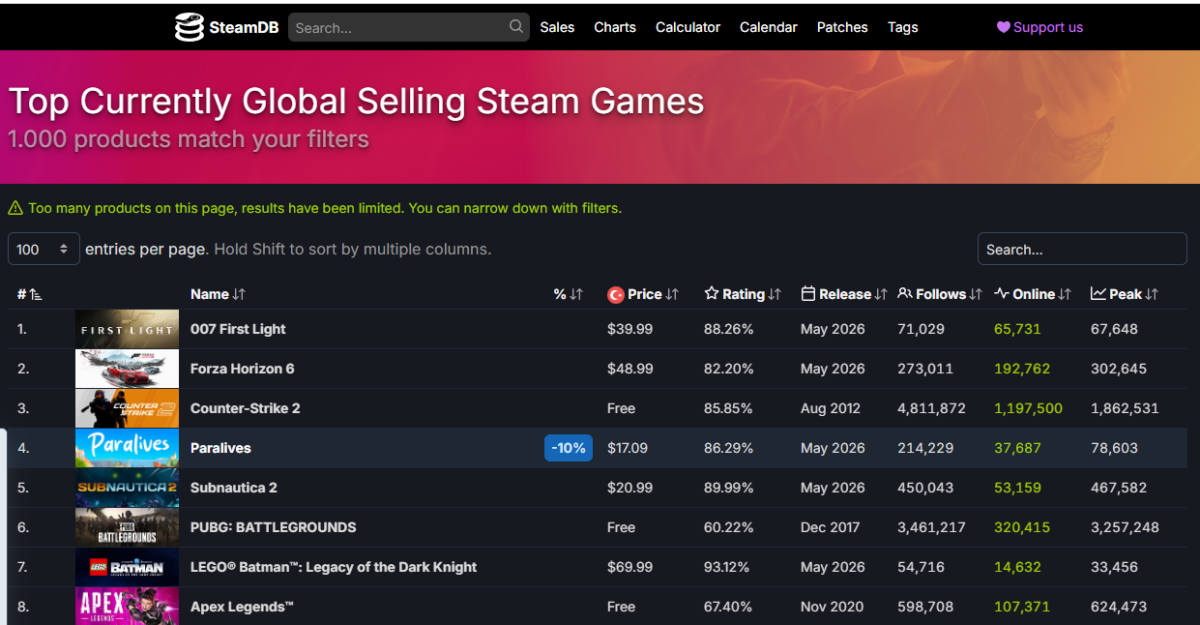Image resolution: width=1200 pixels, height=625 pixels.
Task: Open the 007 First Light thumbnail
Action: pyautogui.click(x=127, y=329)
